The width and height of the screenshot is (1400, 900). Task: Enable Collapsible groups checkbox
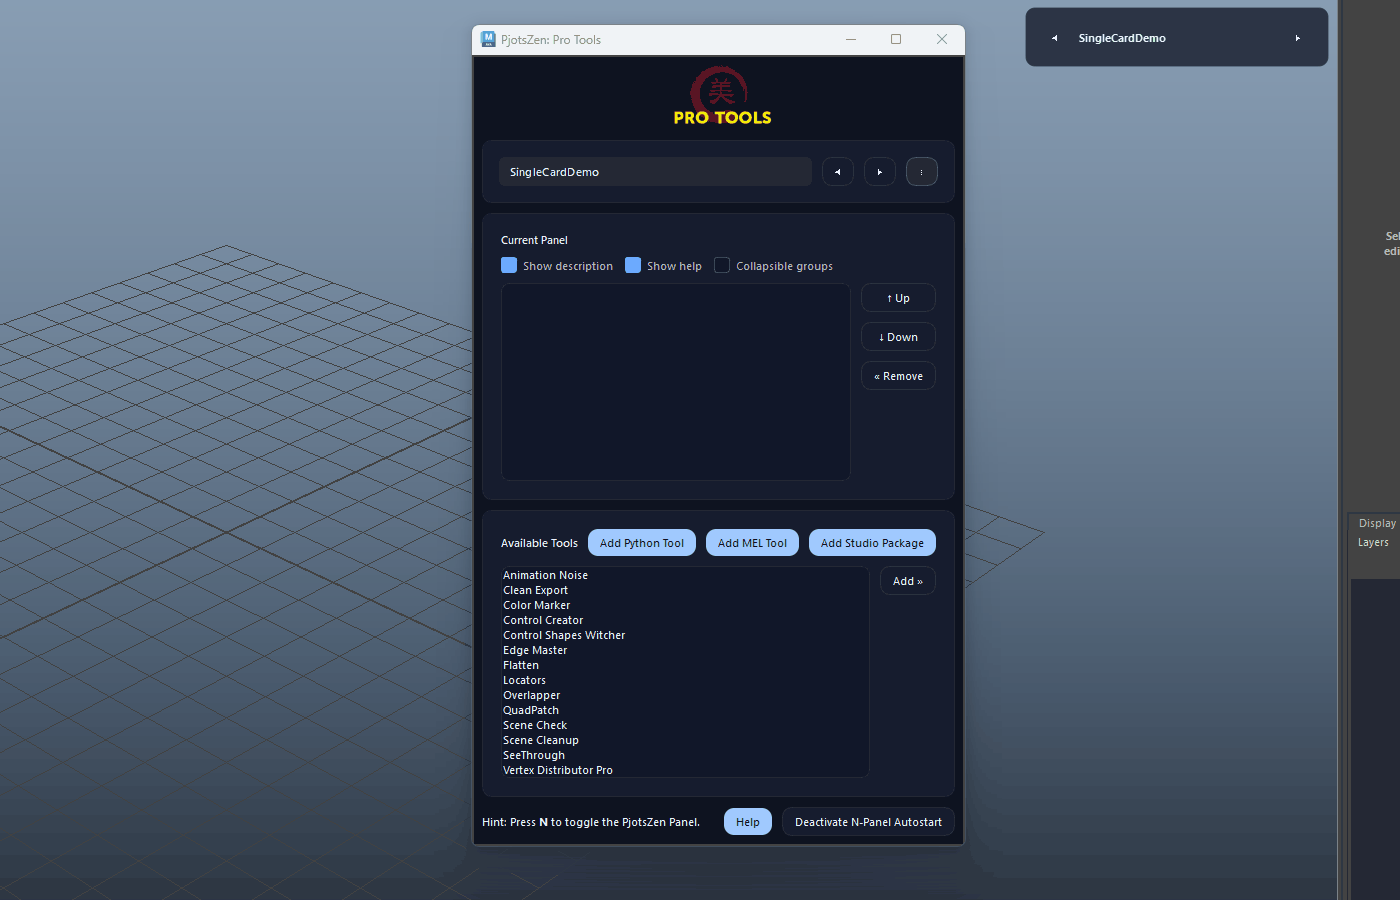click(722, 265)
